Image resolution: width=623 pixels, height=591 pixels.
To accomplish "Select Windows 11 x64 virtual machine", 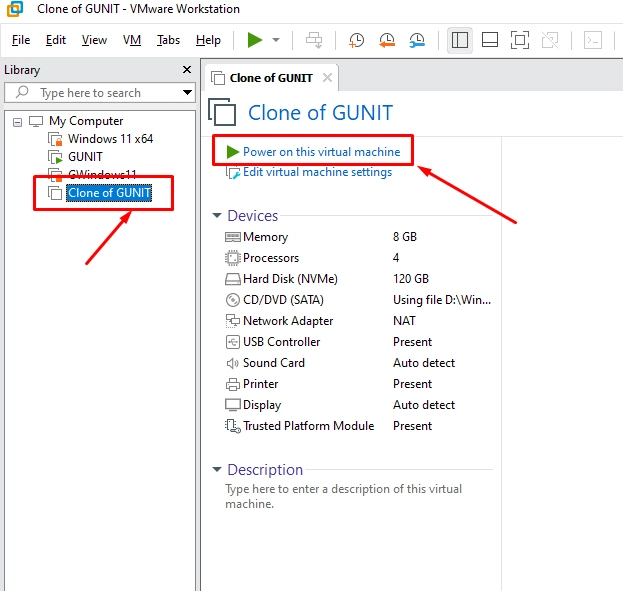I will click(x=110, y=139).
